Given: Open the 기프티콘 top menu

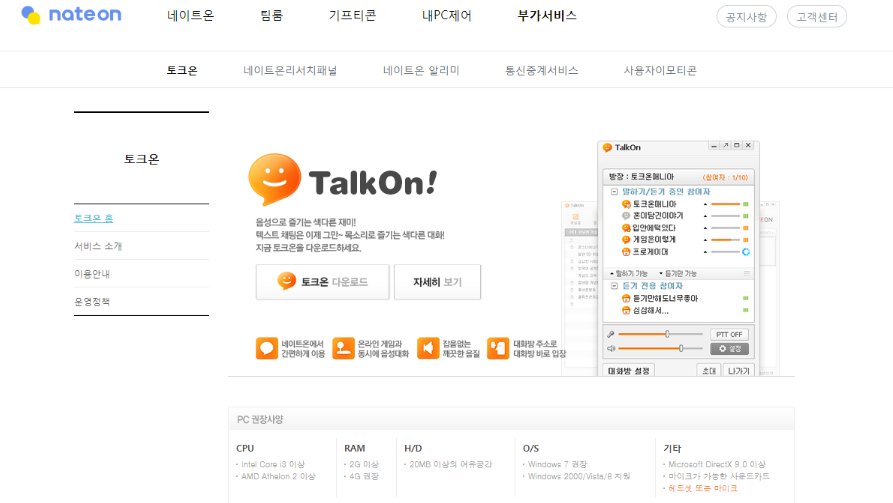Looking at the screenshot, I should tap(353, 16).
